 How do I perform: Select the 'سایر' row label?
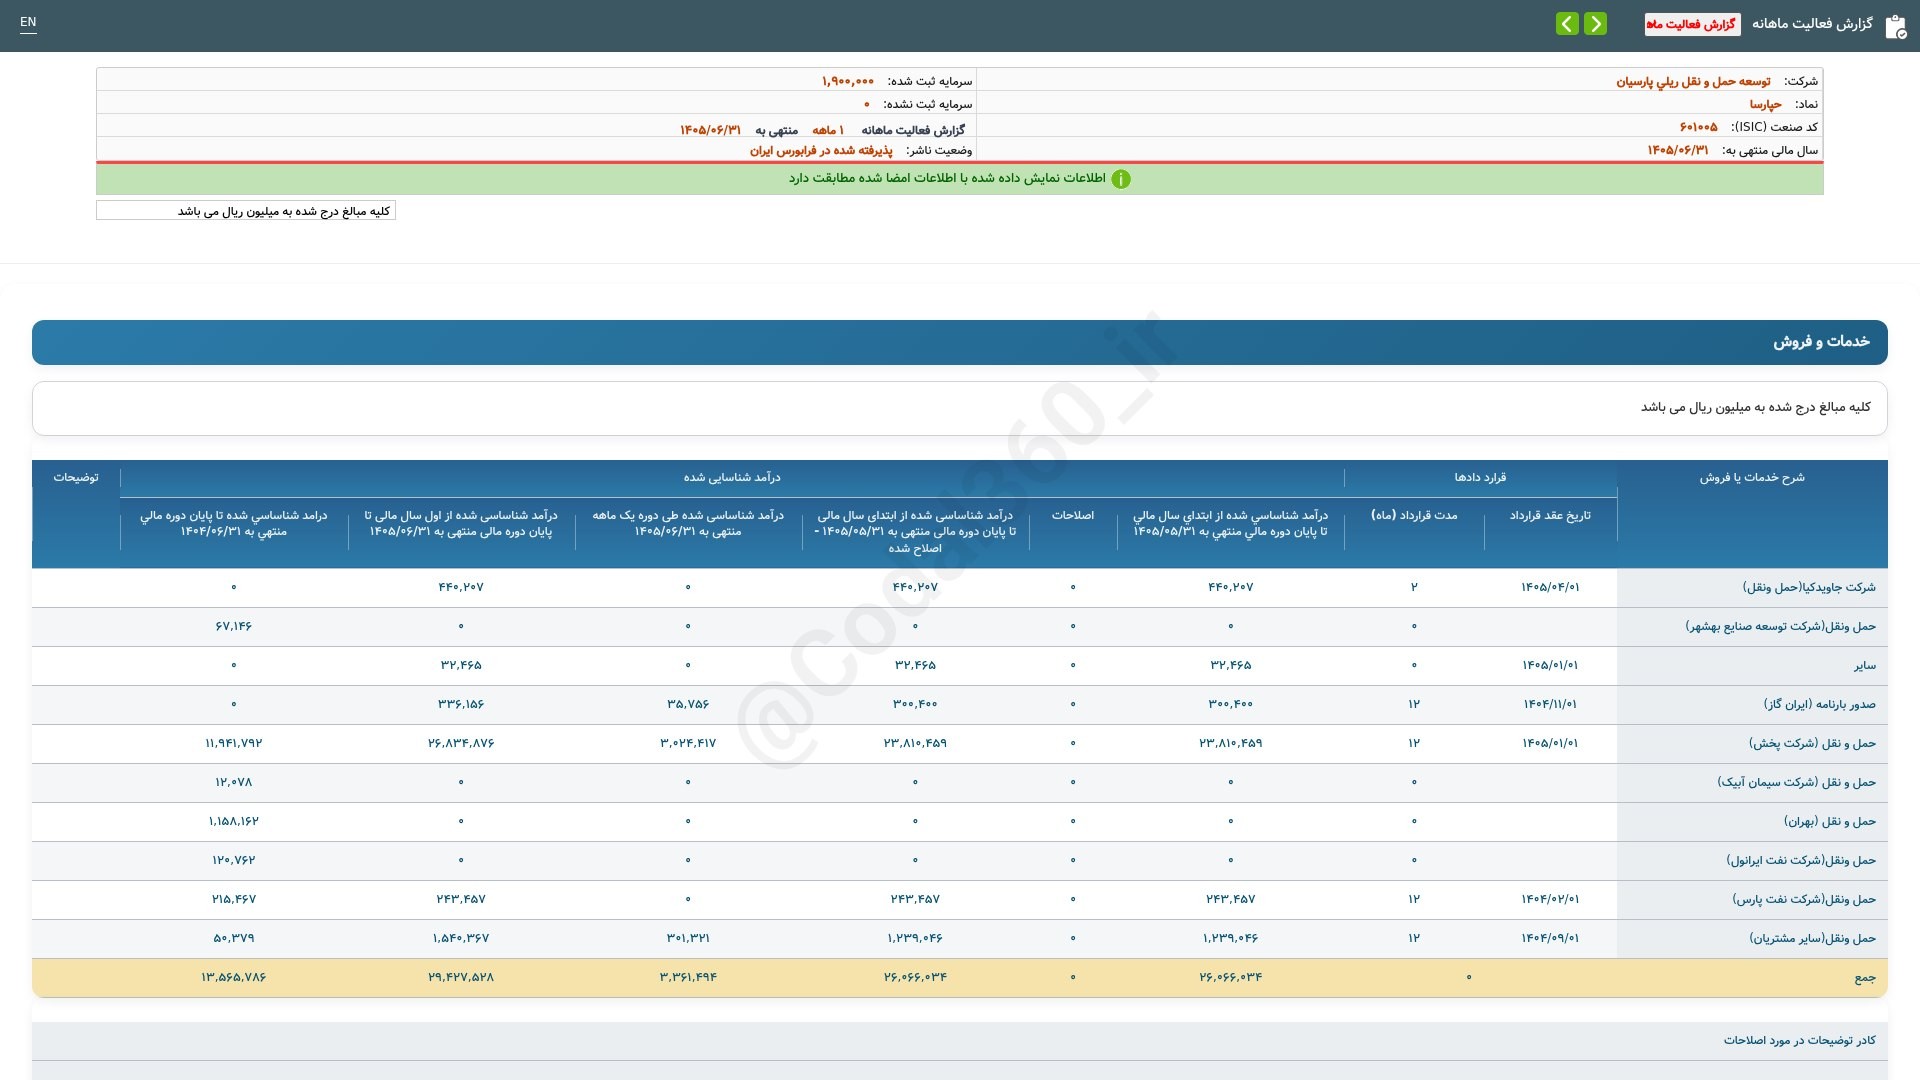(1864, 665)
